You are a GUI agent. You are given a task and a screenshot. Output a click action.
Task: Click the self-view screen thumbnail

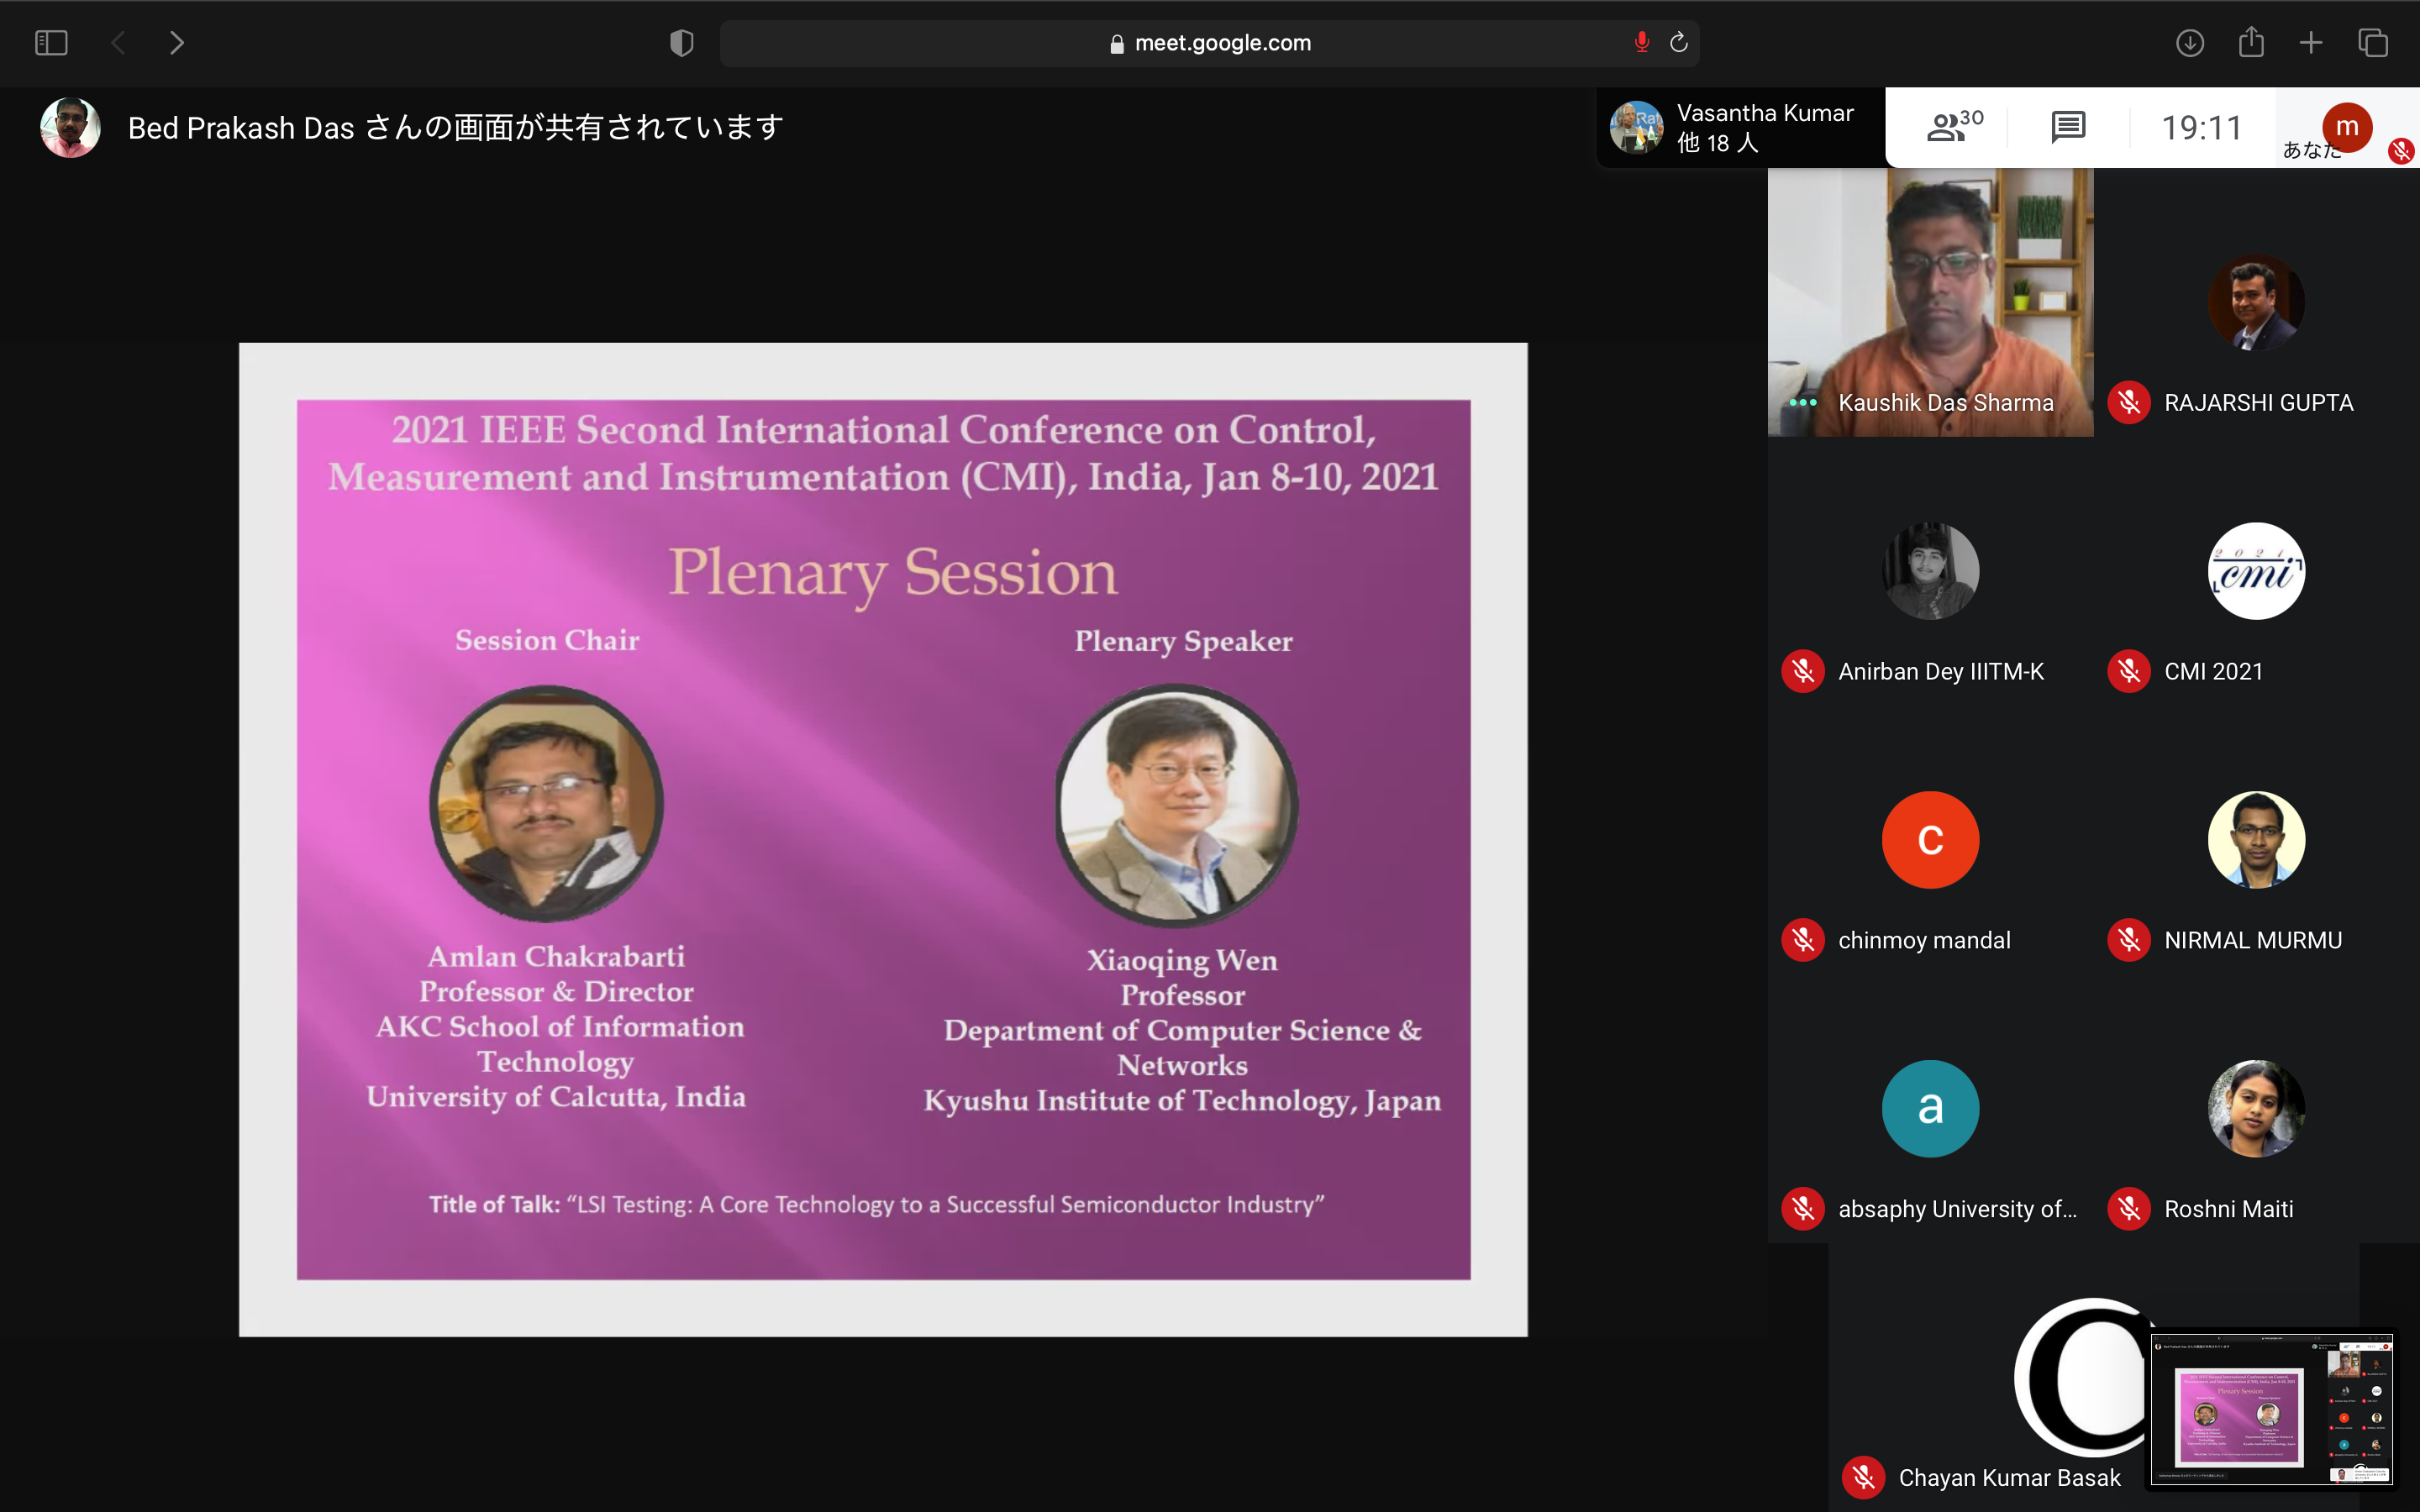click(2274, 1410)
